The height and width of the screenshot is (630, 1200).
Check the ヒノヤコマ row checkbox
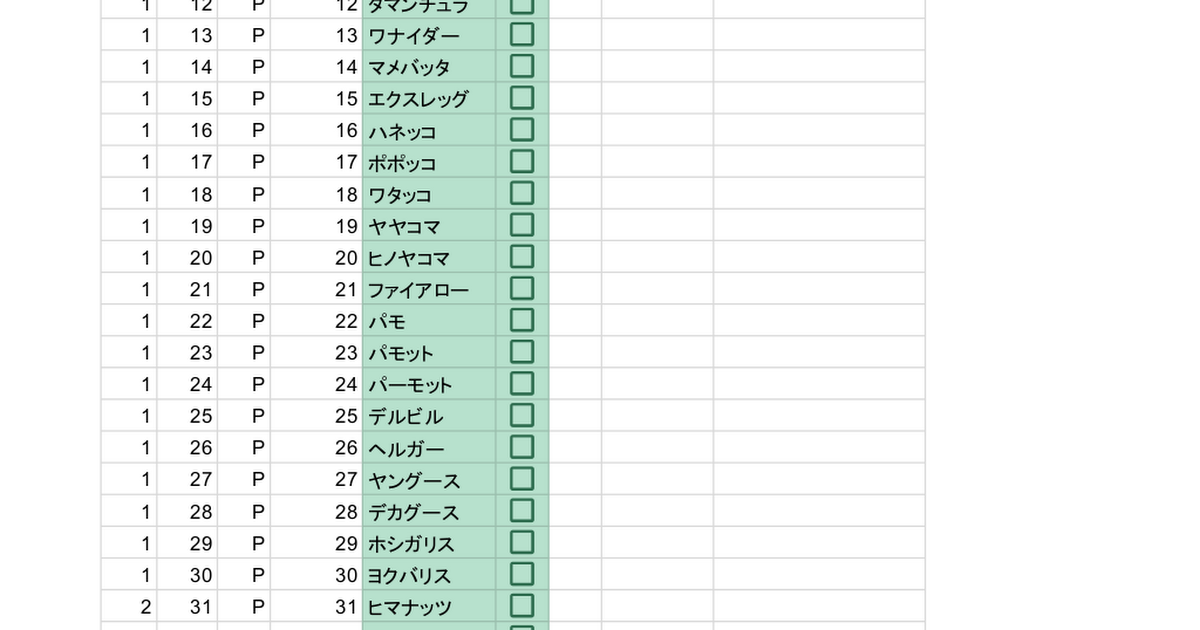point(522,257)
